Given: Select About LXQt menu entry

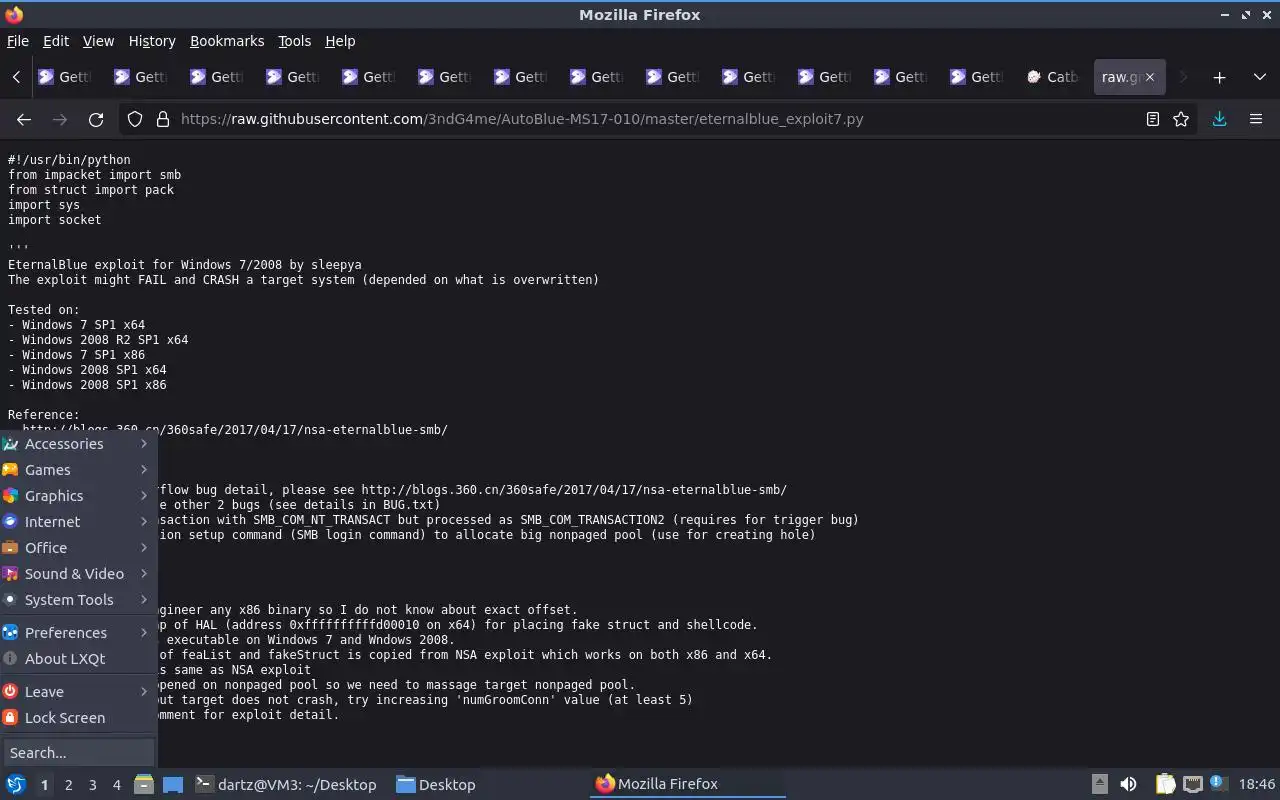Looking at the screenshot, I should [78, 659].
